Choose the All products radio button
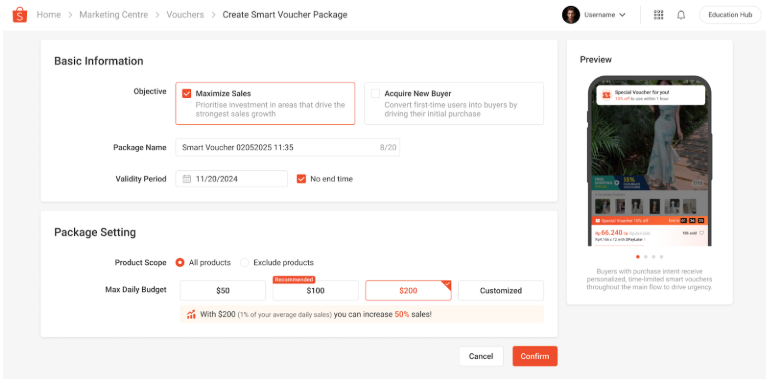This screenshot has height=379, width=766. click(x=180, y=262)
